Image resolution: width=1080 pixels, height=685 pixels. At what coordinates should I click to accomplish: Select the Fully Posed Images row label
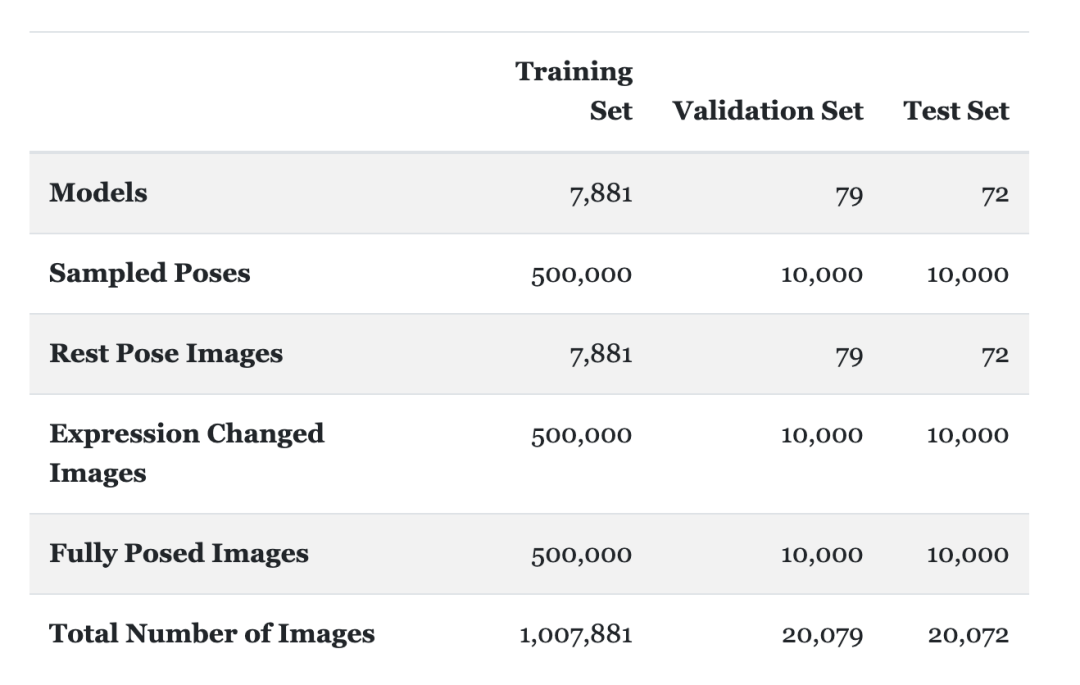(178, 554)
